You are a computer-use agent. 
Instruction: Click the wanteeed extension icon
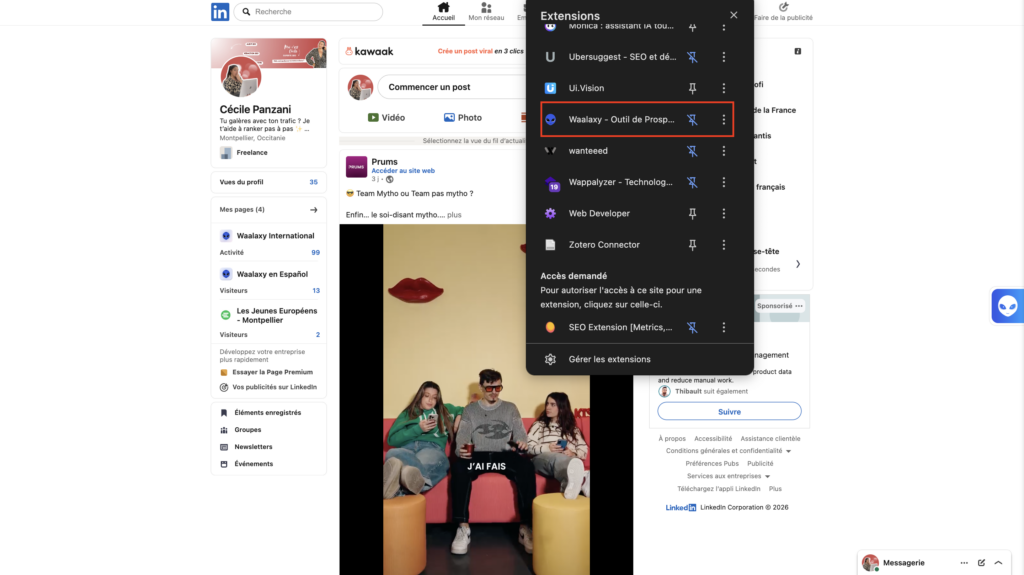(550, 151)
